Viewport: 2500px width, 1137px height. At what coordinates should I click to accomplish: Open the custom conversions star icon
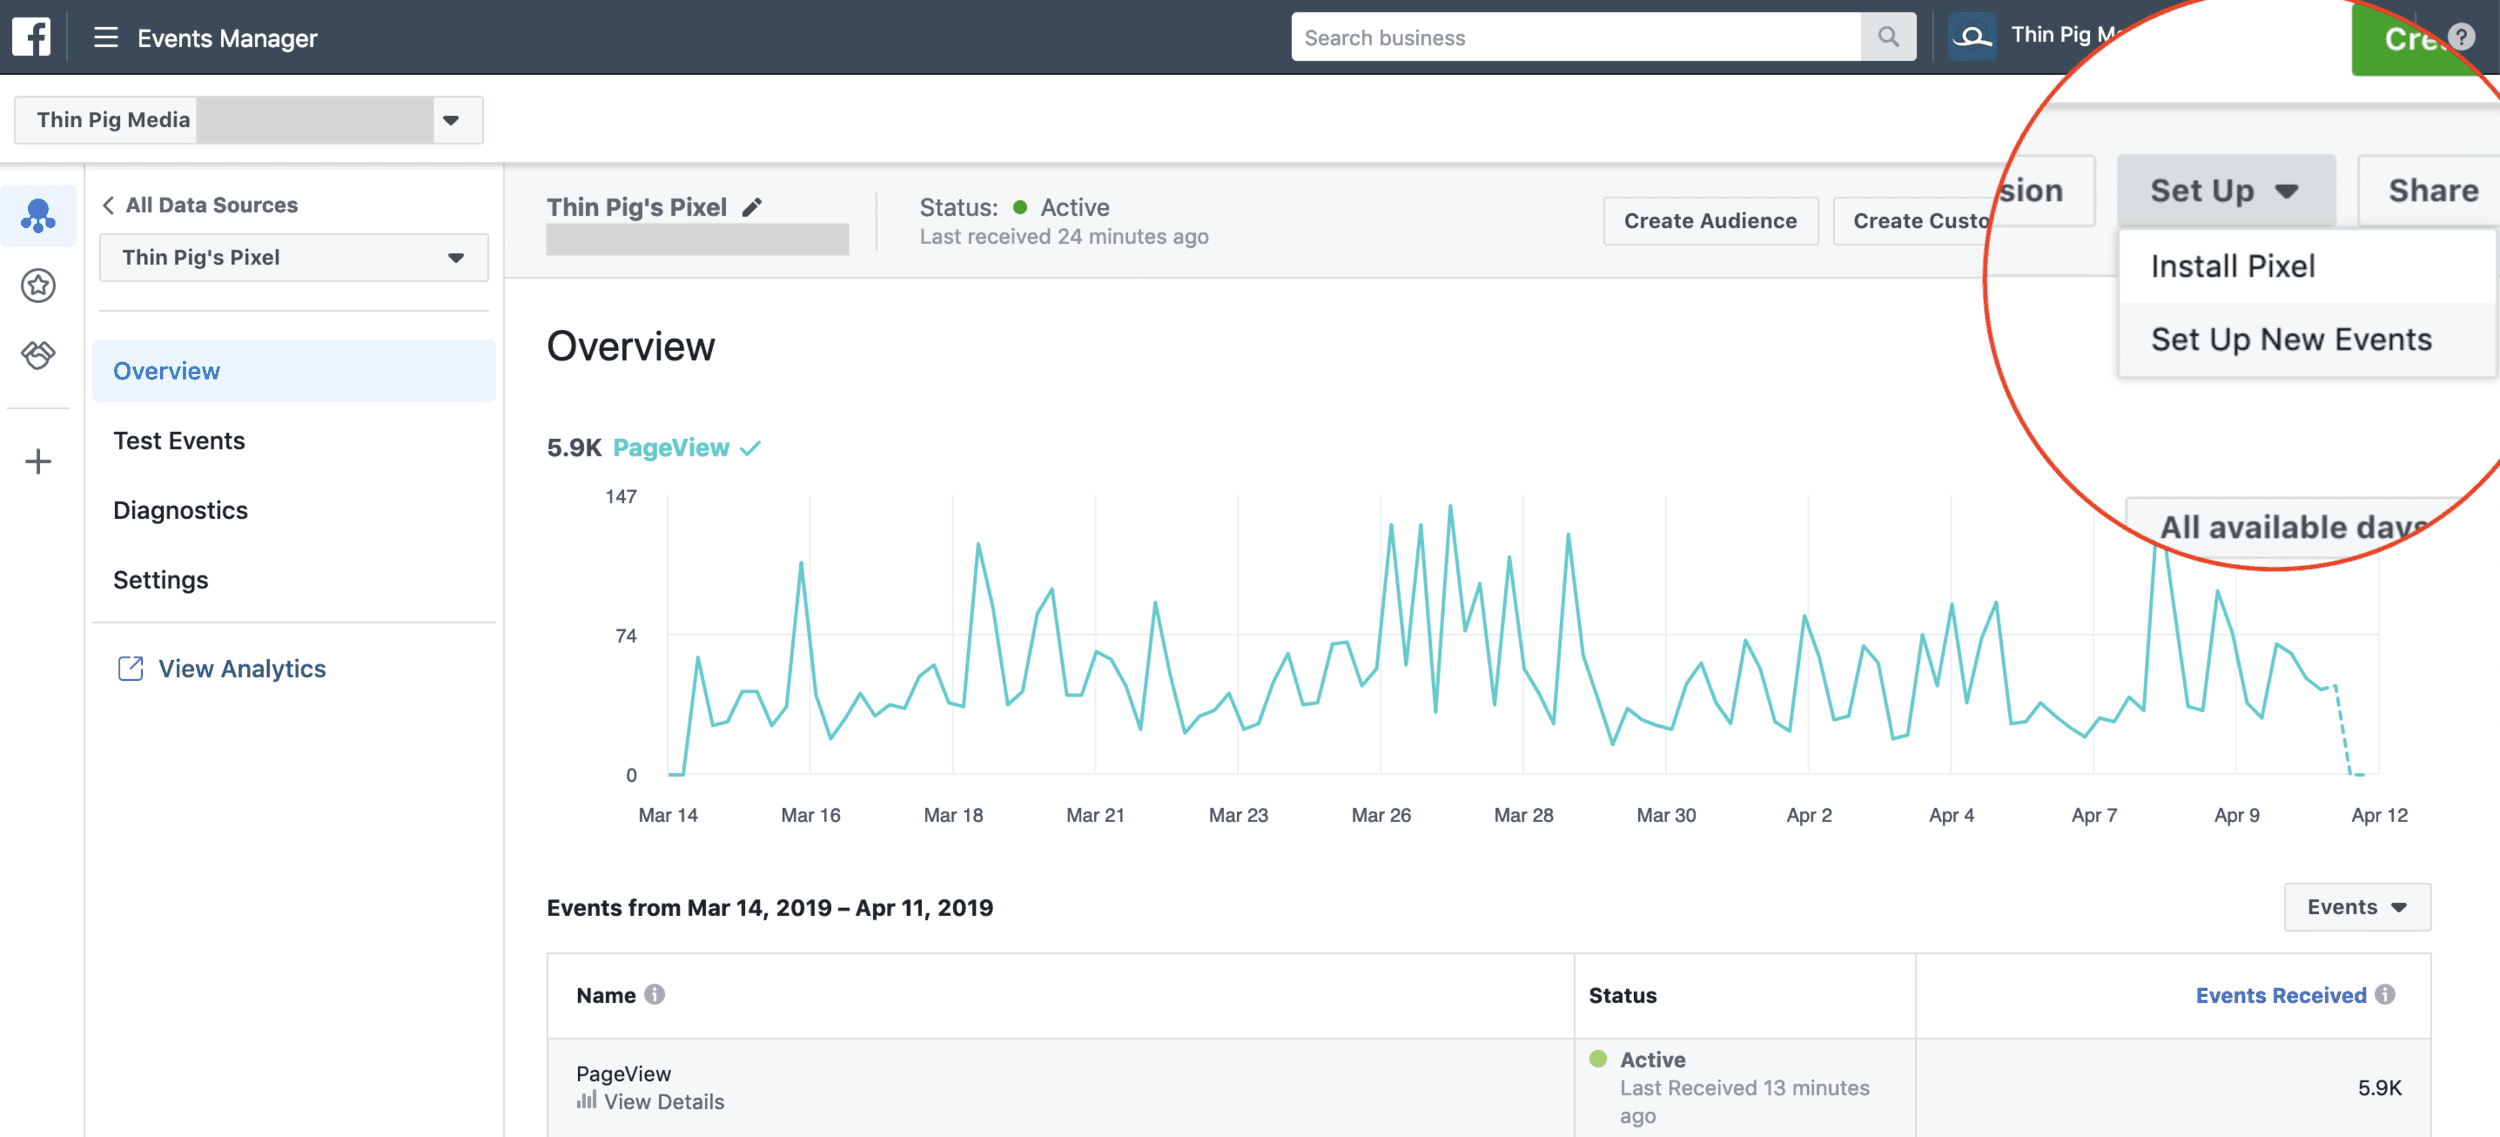click(38, 286)
